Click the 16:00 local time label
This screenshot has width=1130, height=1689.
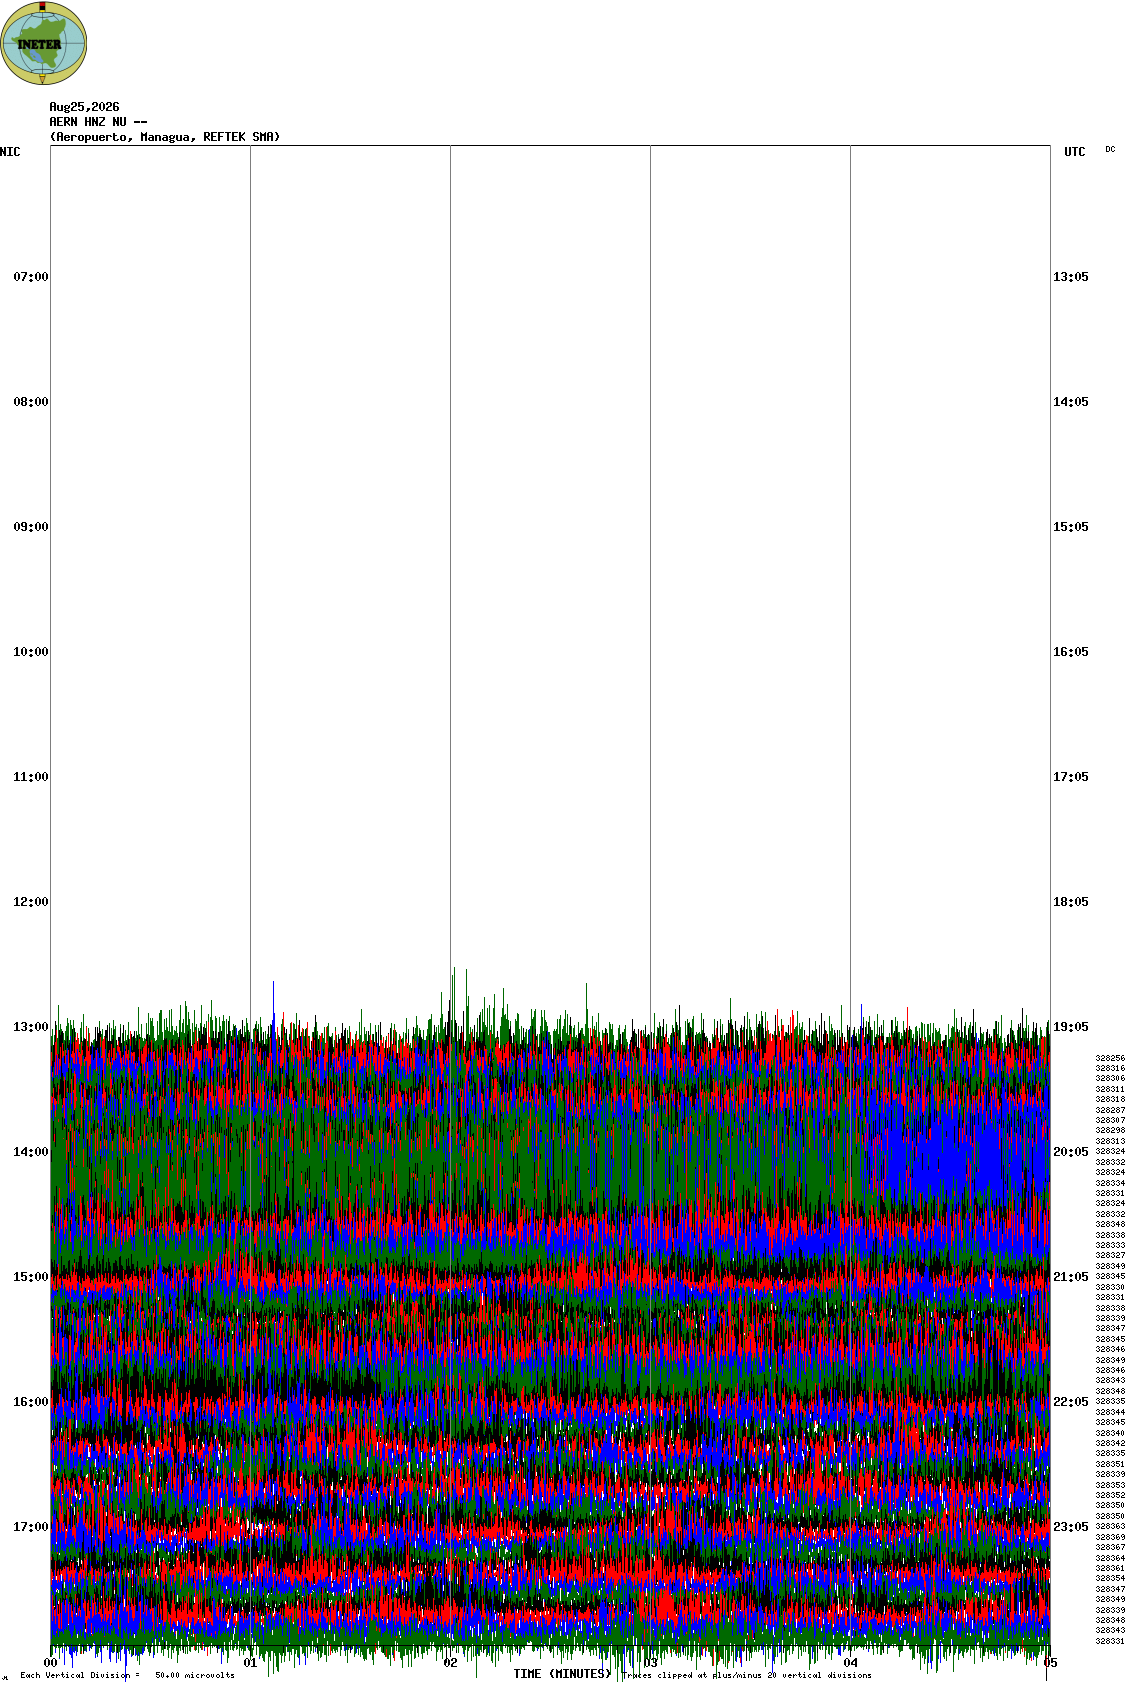point(31,1402)
